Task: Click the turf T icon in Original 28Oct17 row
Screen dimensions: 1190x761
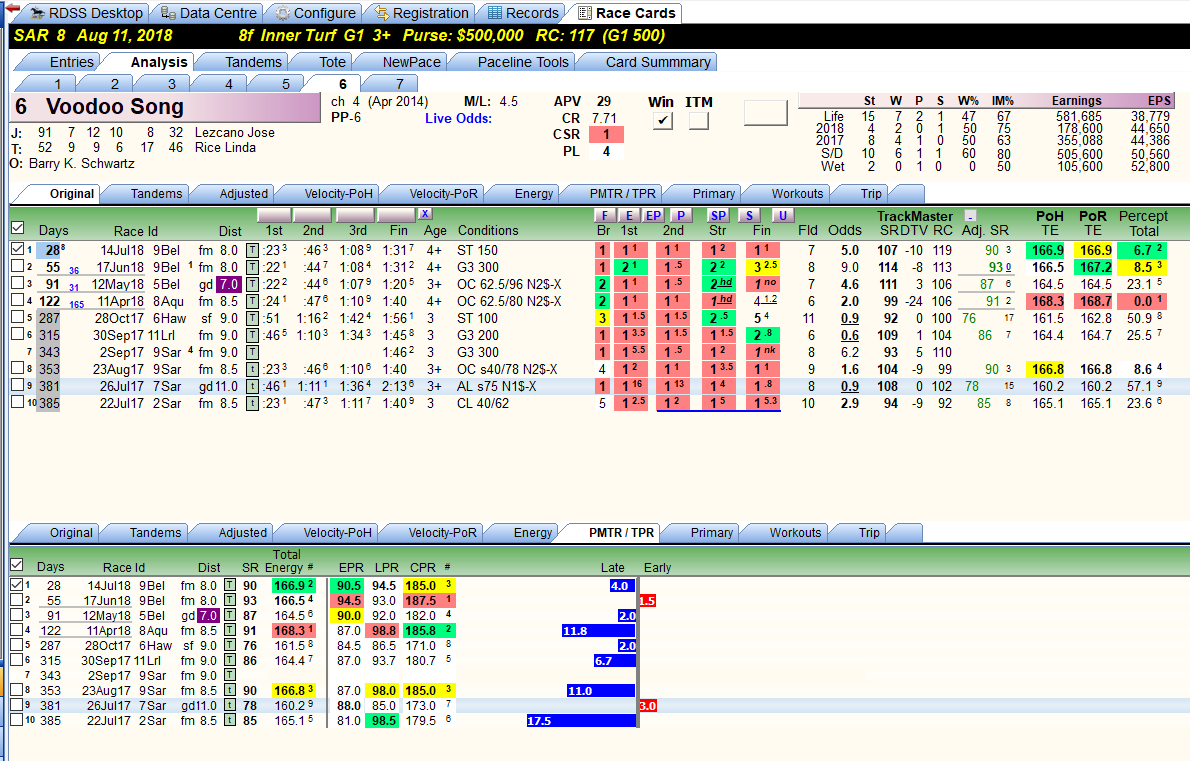Action: point(253,319)
